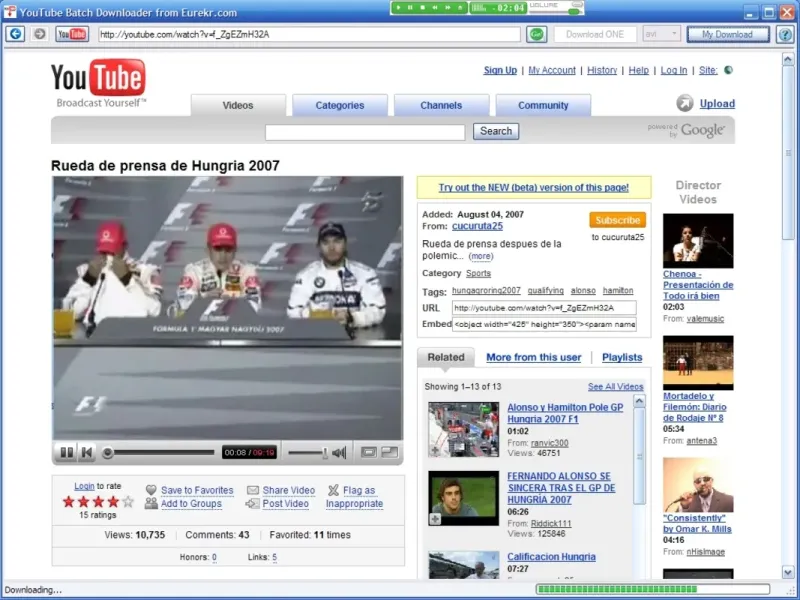Pause the video in the player
The width and height of the screenshot is (800, 600).
pyautogui.click(x=66, y=453)
